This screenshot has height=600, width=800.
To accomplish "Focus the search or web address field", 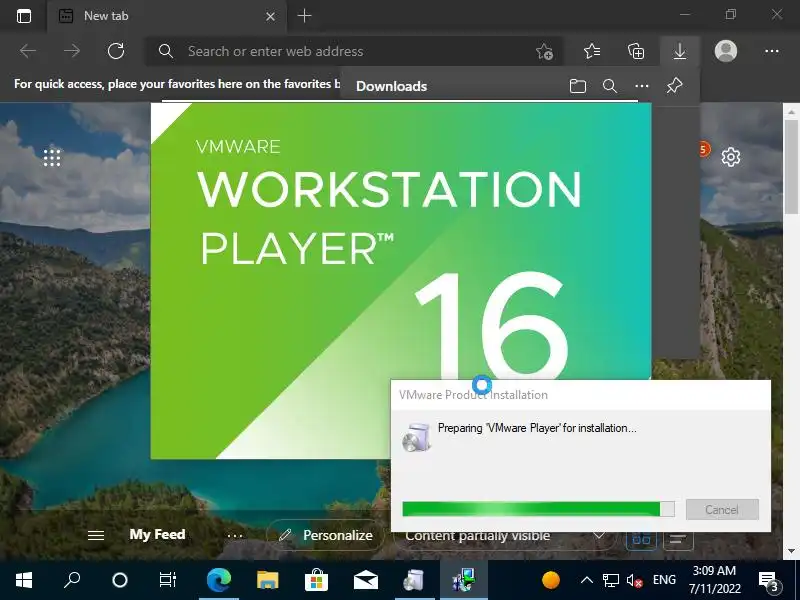I will [352, 51].
